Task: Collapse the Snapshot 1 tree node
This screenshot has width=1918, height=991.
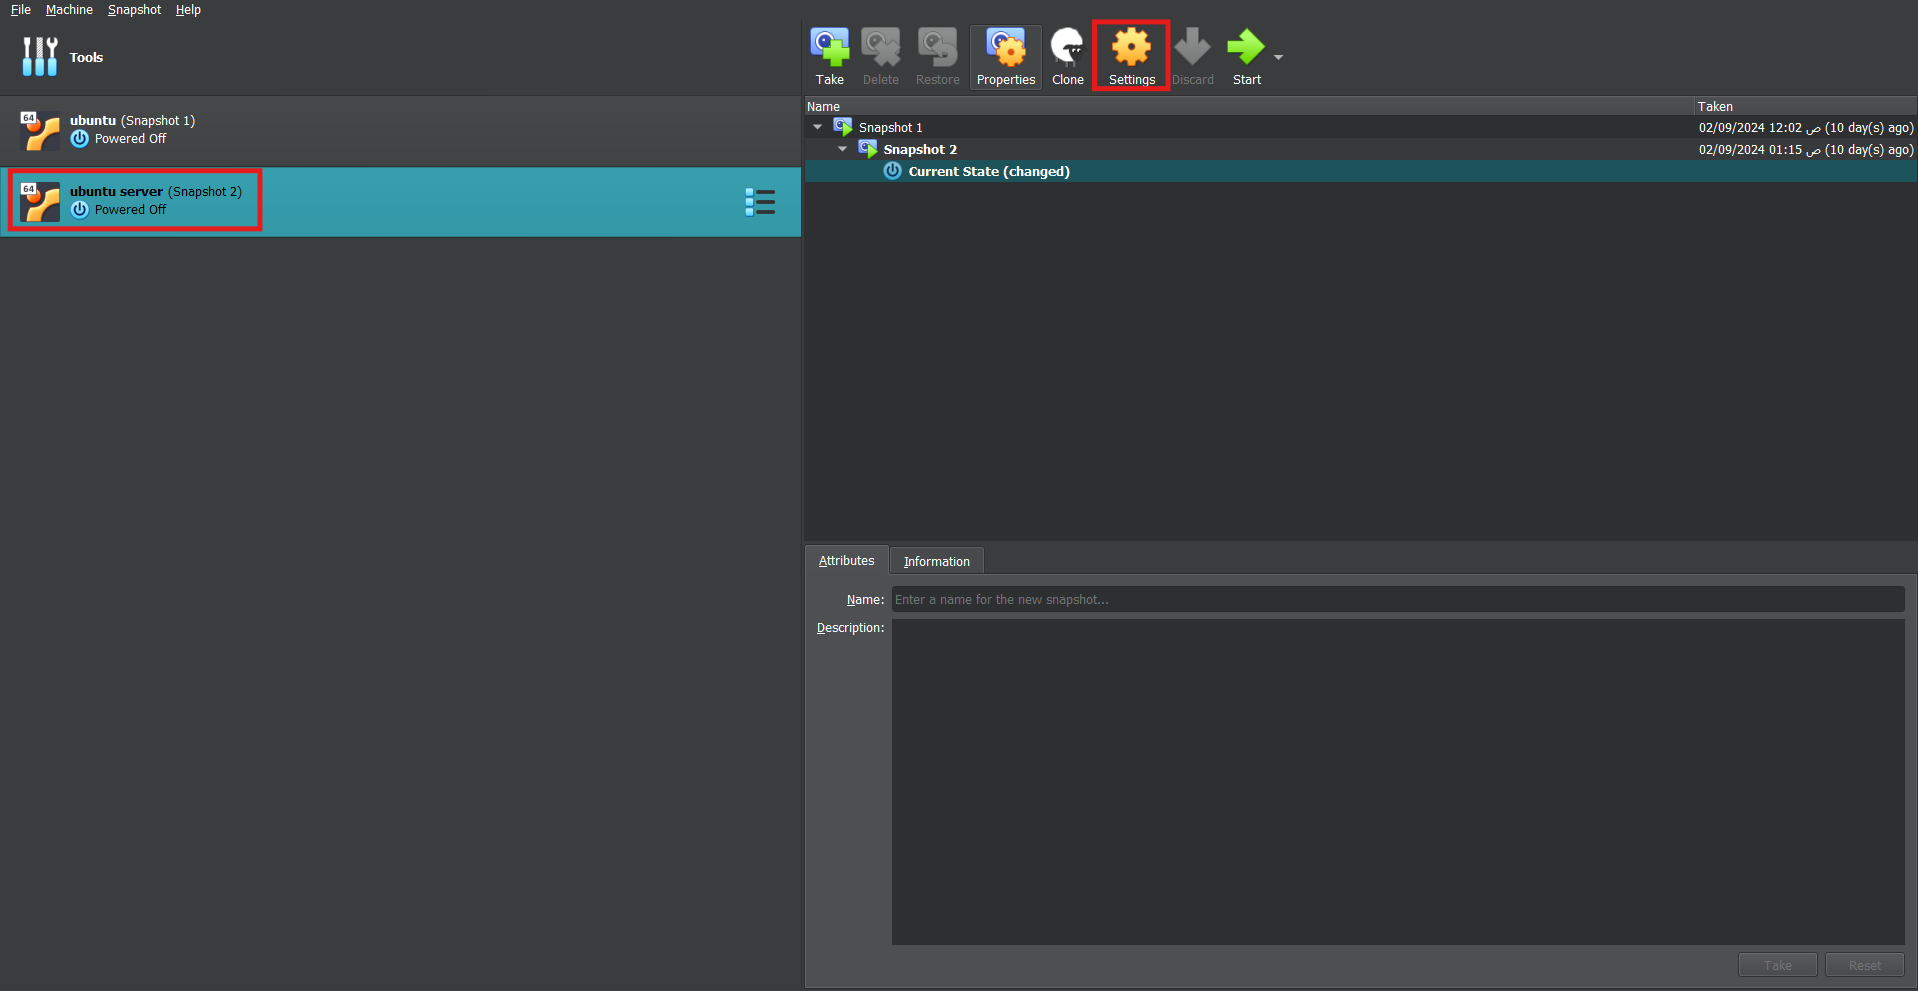Action: pyautogui.click(x=818, y=127)
